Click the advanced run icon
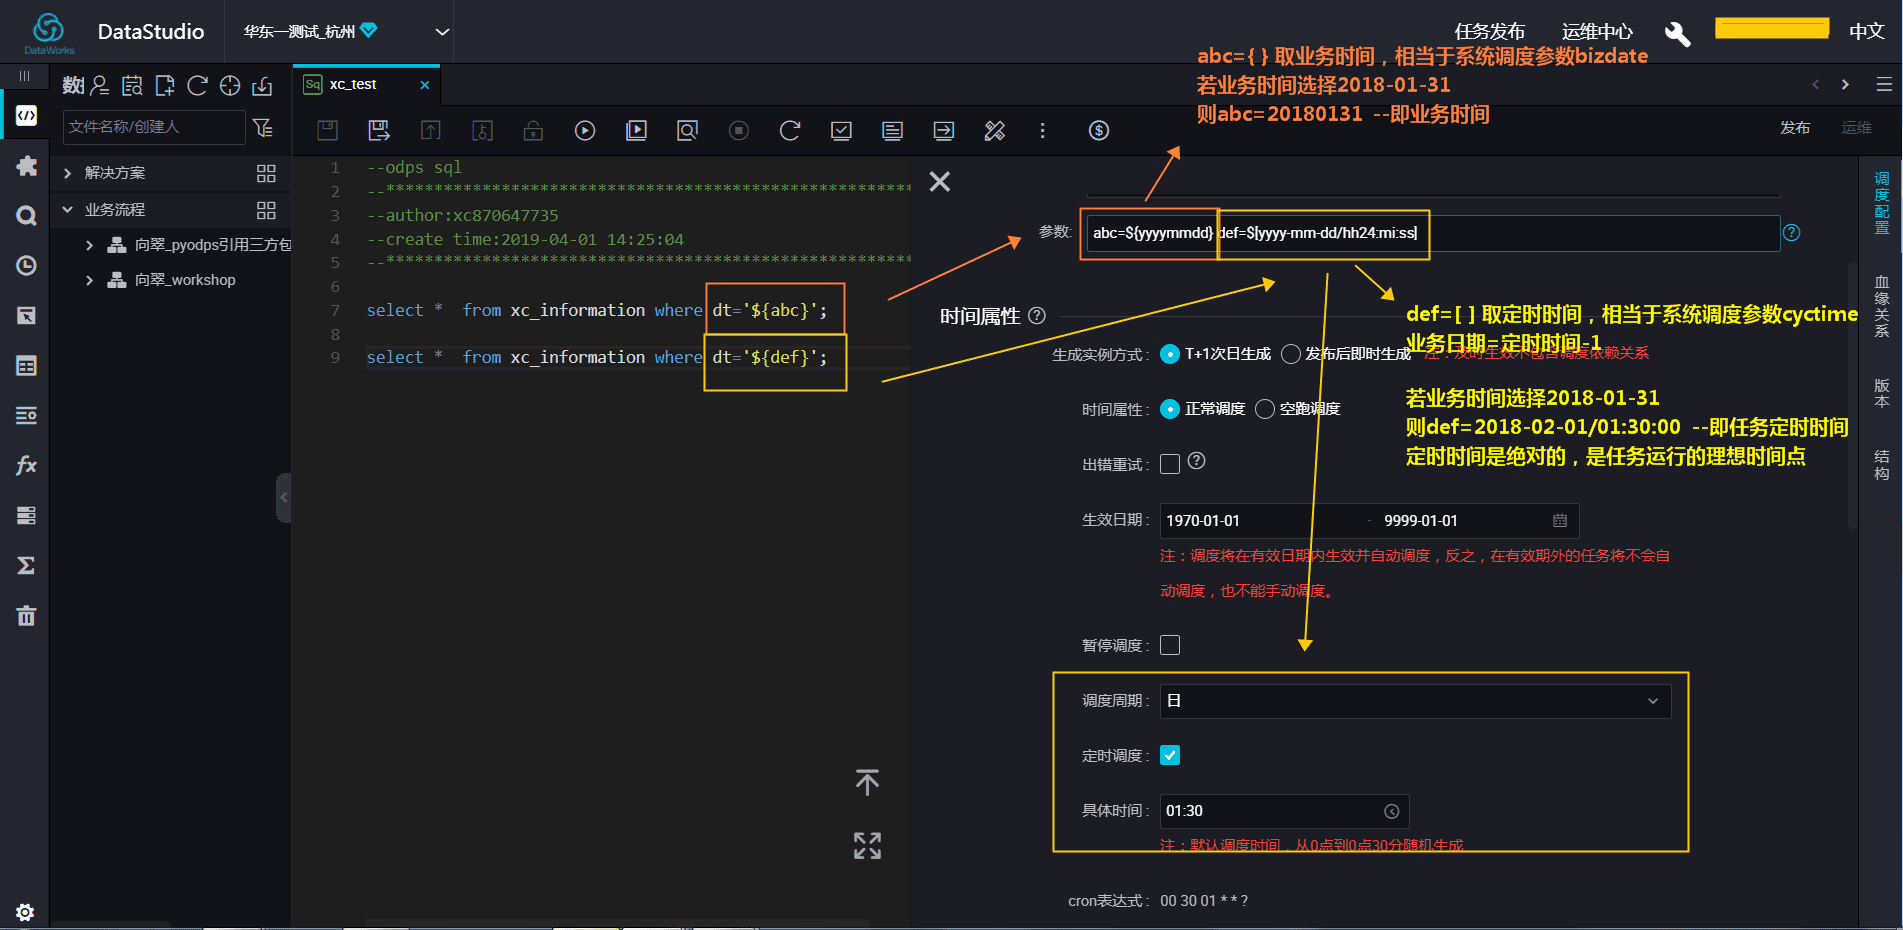The height and width of the screenshot is (930, 1903). tap(636, 130)
